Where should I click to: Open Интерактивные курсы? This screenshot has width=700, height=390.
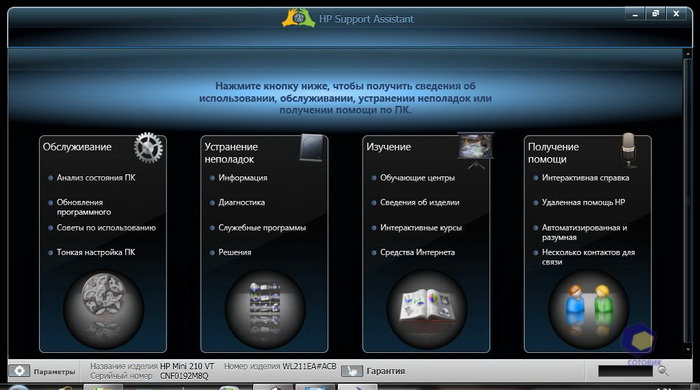click(421, 228)
